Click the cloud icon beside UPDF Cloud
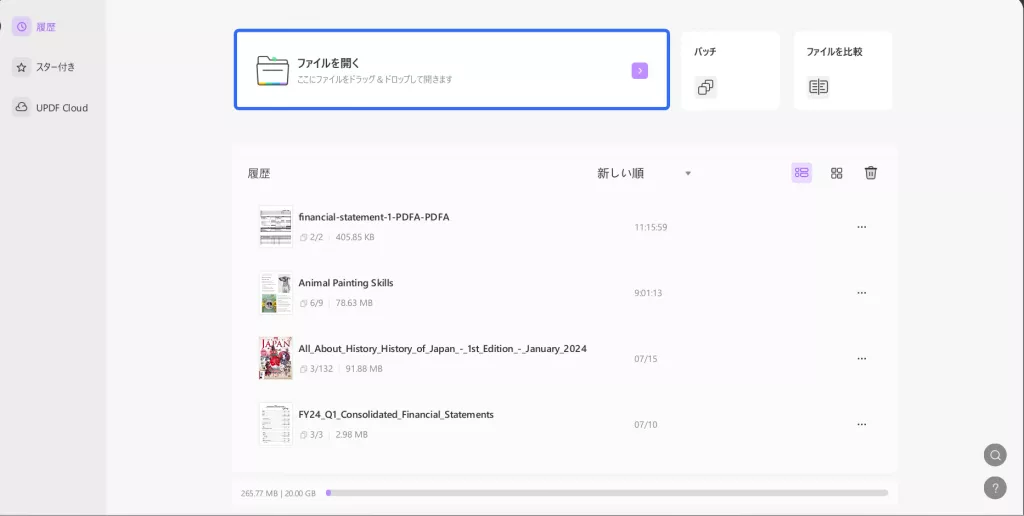 [x=22, y=107]
